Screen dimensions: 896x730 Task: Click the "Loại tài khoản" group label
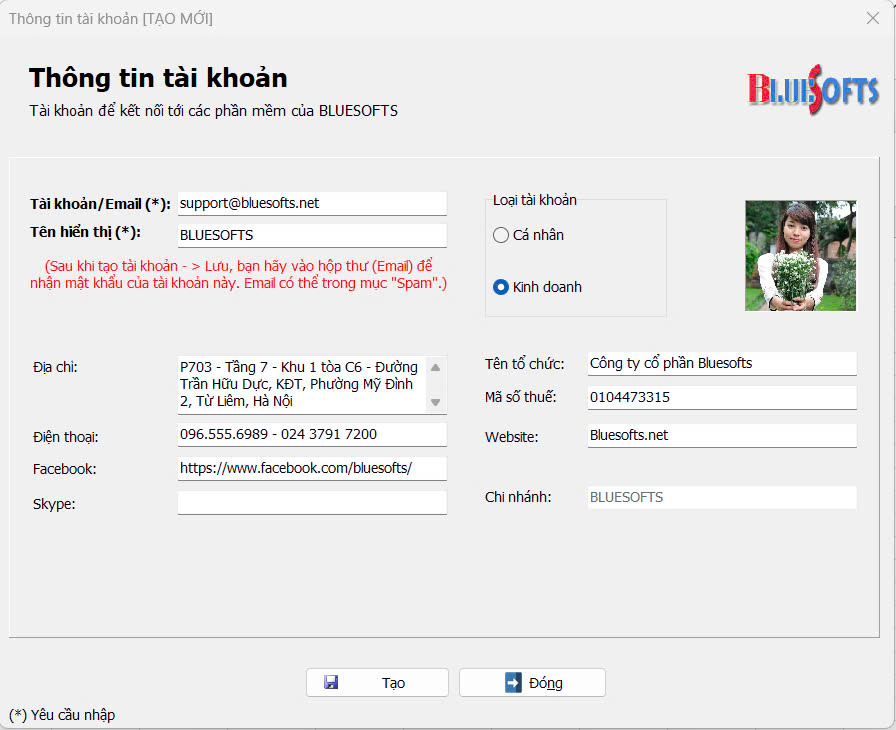pyautogui.click(x=534, y=200)
